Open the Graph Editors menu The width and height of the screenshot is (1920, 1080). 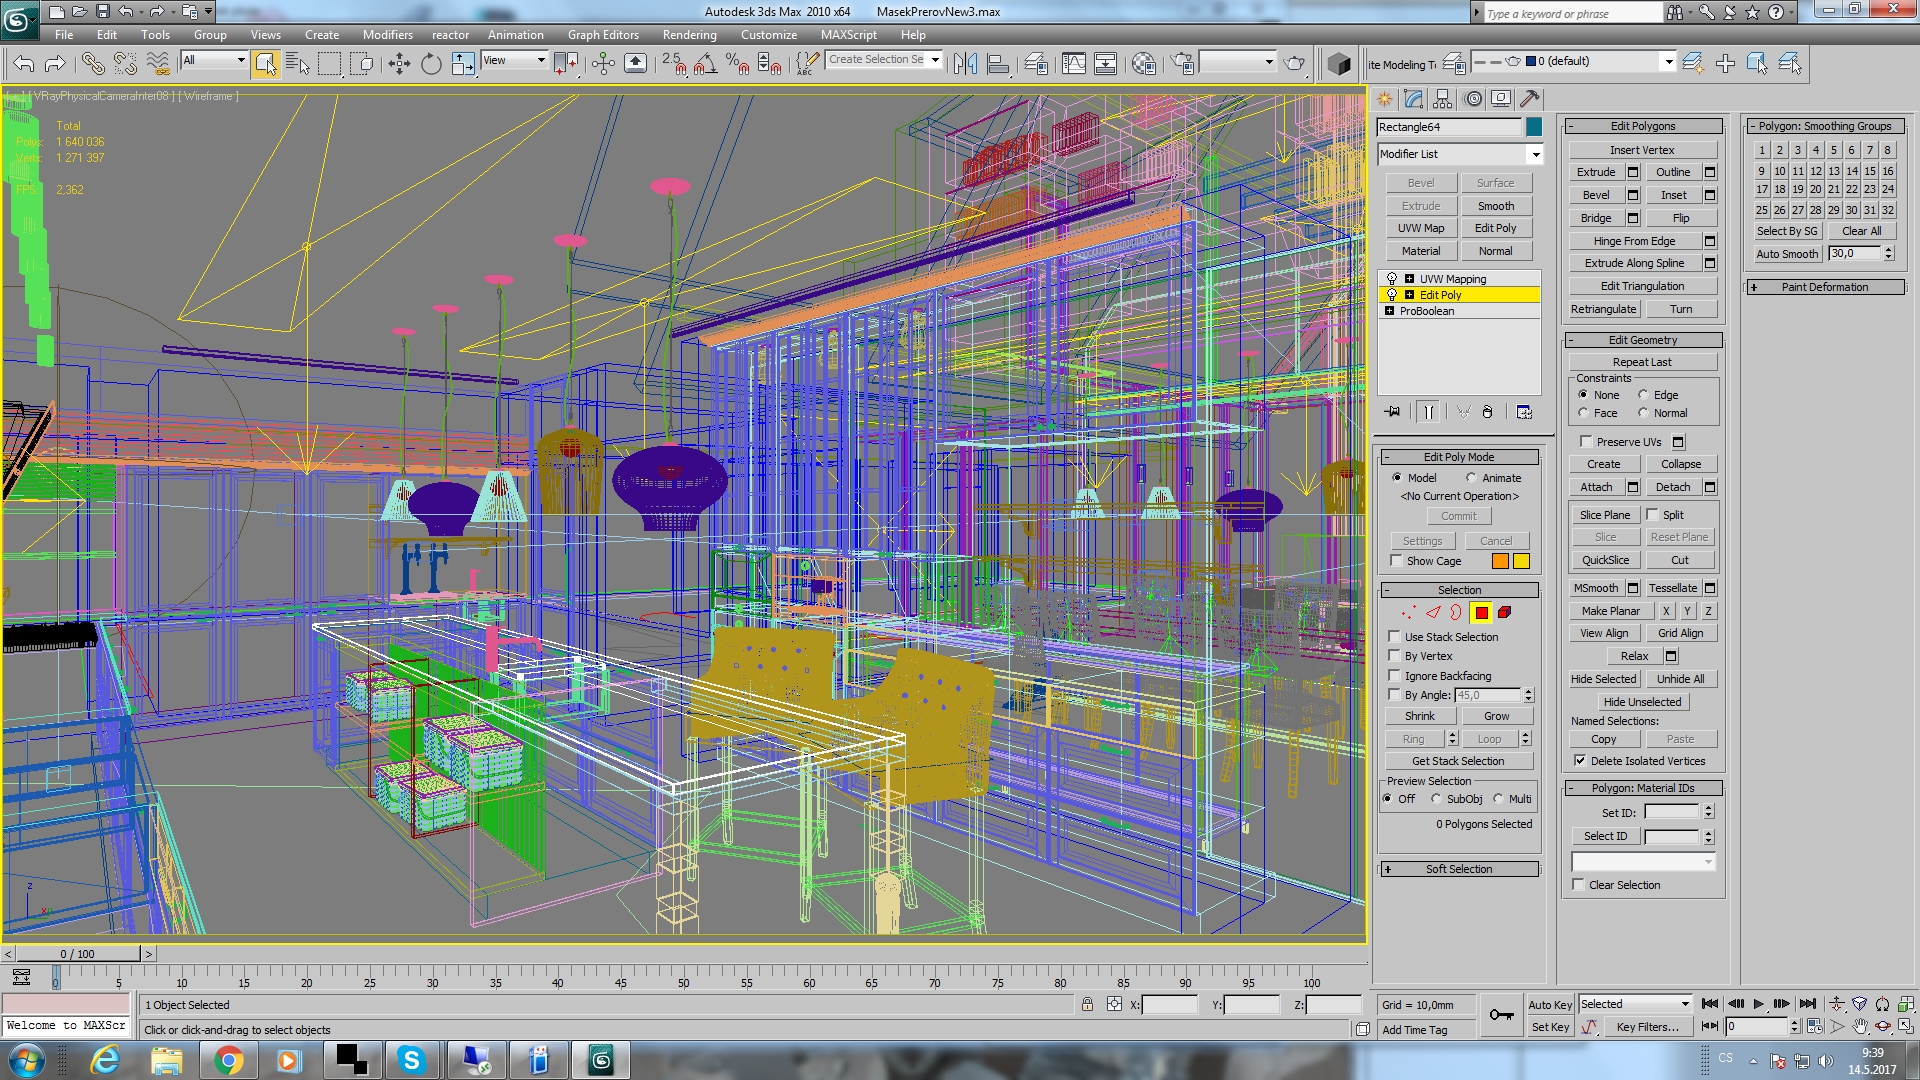[603, 34]
